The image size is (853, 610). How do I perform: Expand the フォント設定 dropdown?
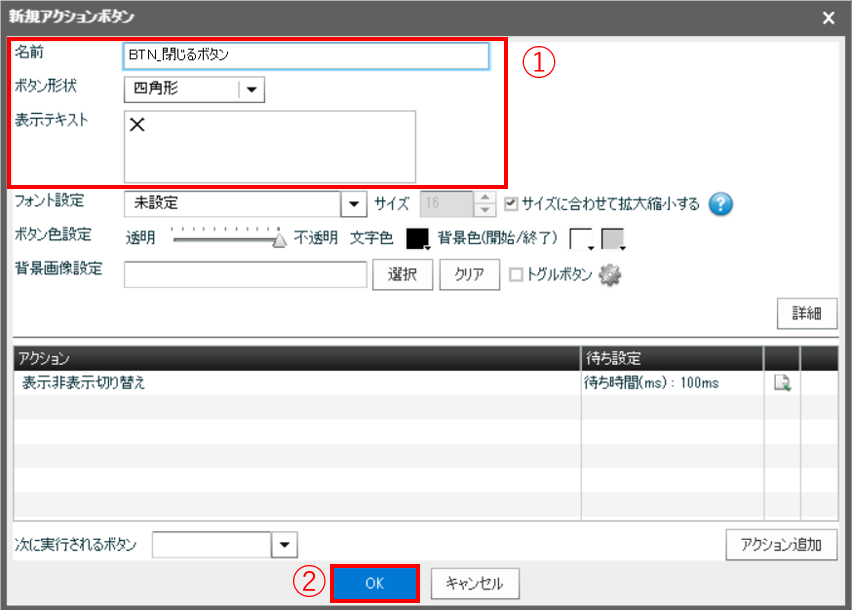pos(354,204)
